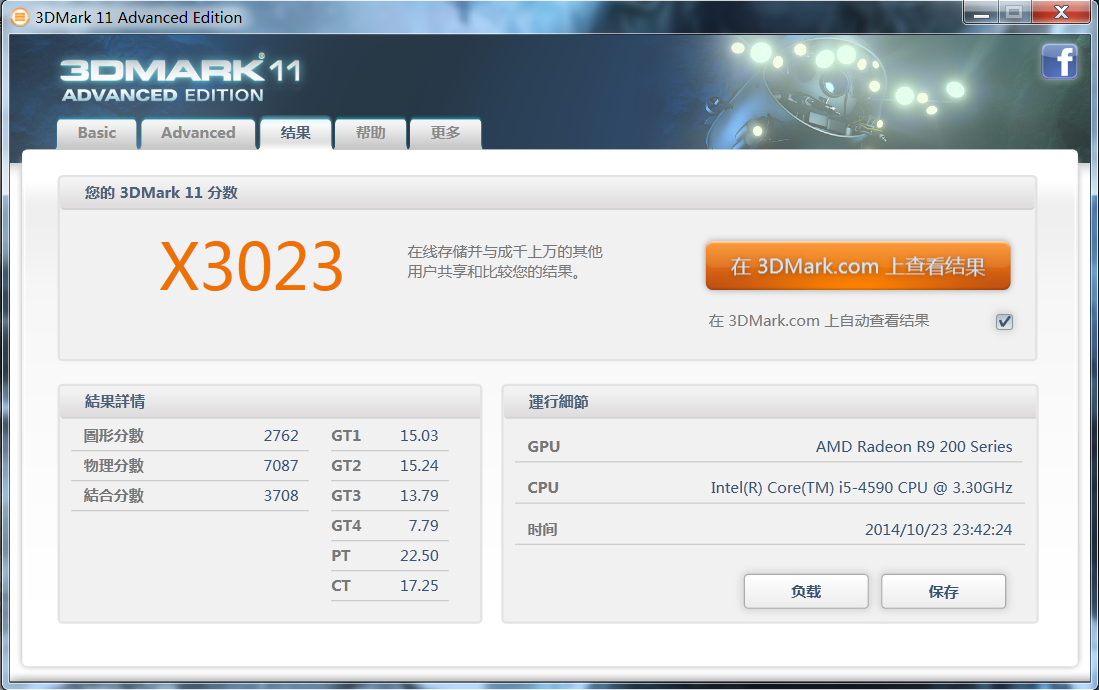Click PT result 22.50

(419, 556)
